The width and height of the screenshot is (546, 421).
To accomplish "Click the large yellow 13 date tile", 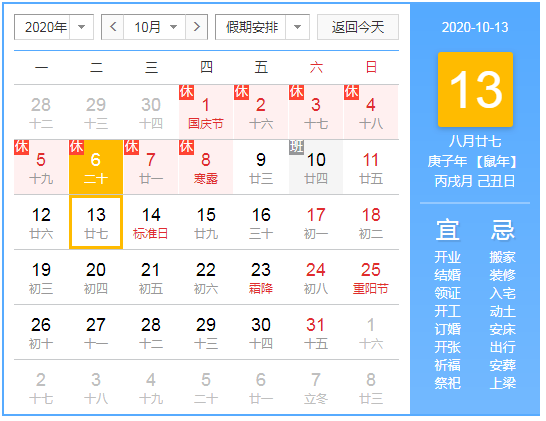I will pos(475,89).
